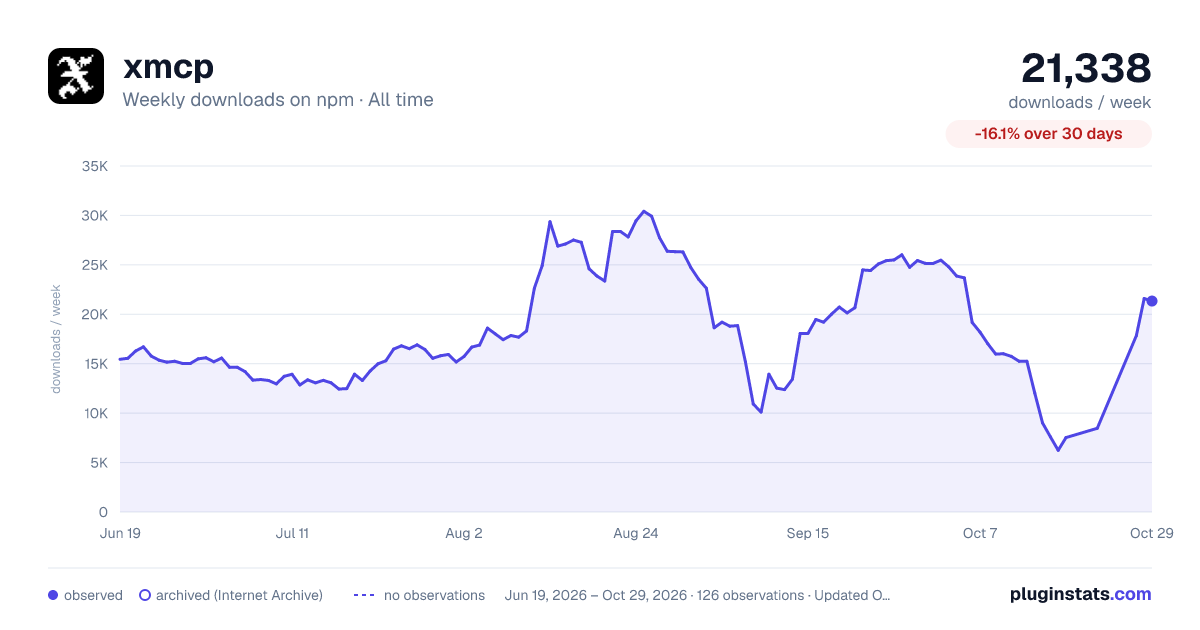The height and width of the screenshot is (630, 1200).
Task: Click the observed legend filled dot
Action: click(53, 595)
